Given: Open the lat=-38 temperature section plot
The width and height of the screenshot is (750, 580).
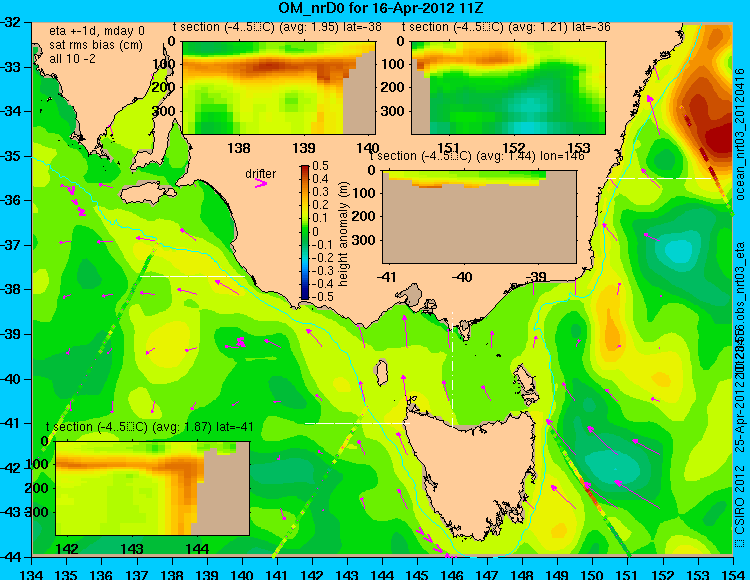Looking at the screenshot, I should click(279, 88).
